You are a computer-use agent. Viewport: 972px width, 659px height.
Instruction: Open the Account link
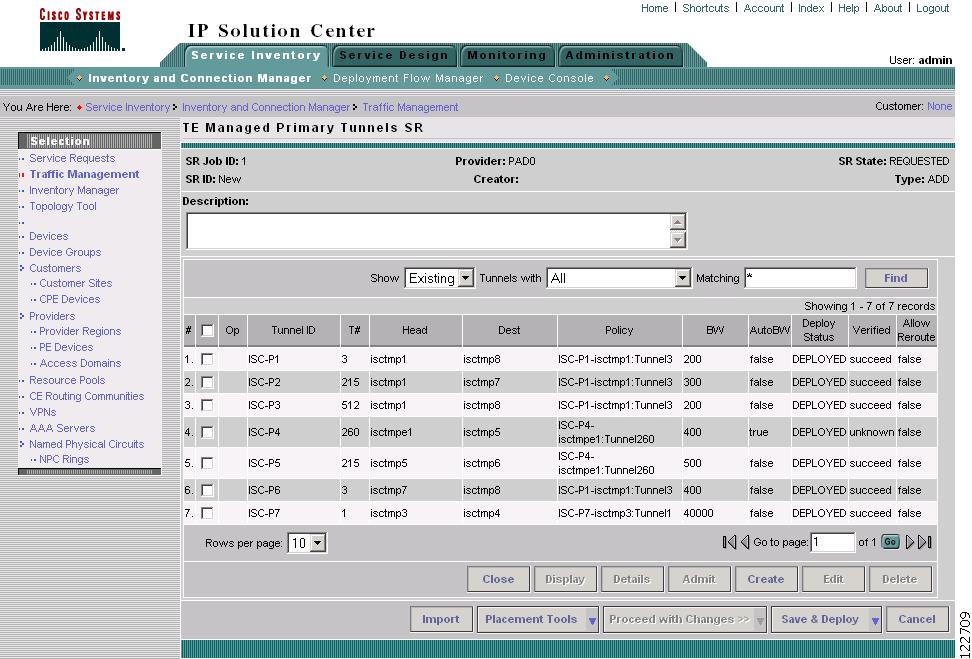[764, 8]
